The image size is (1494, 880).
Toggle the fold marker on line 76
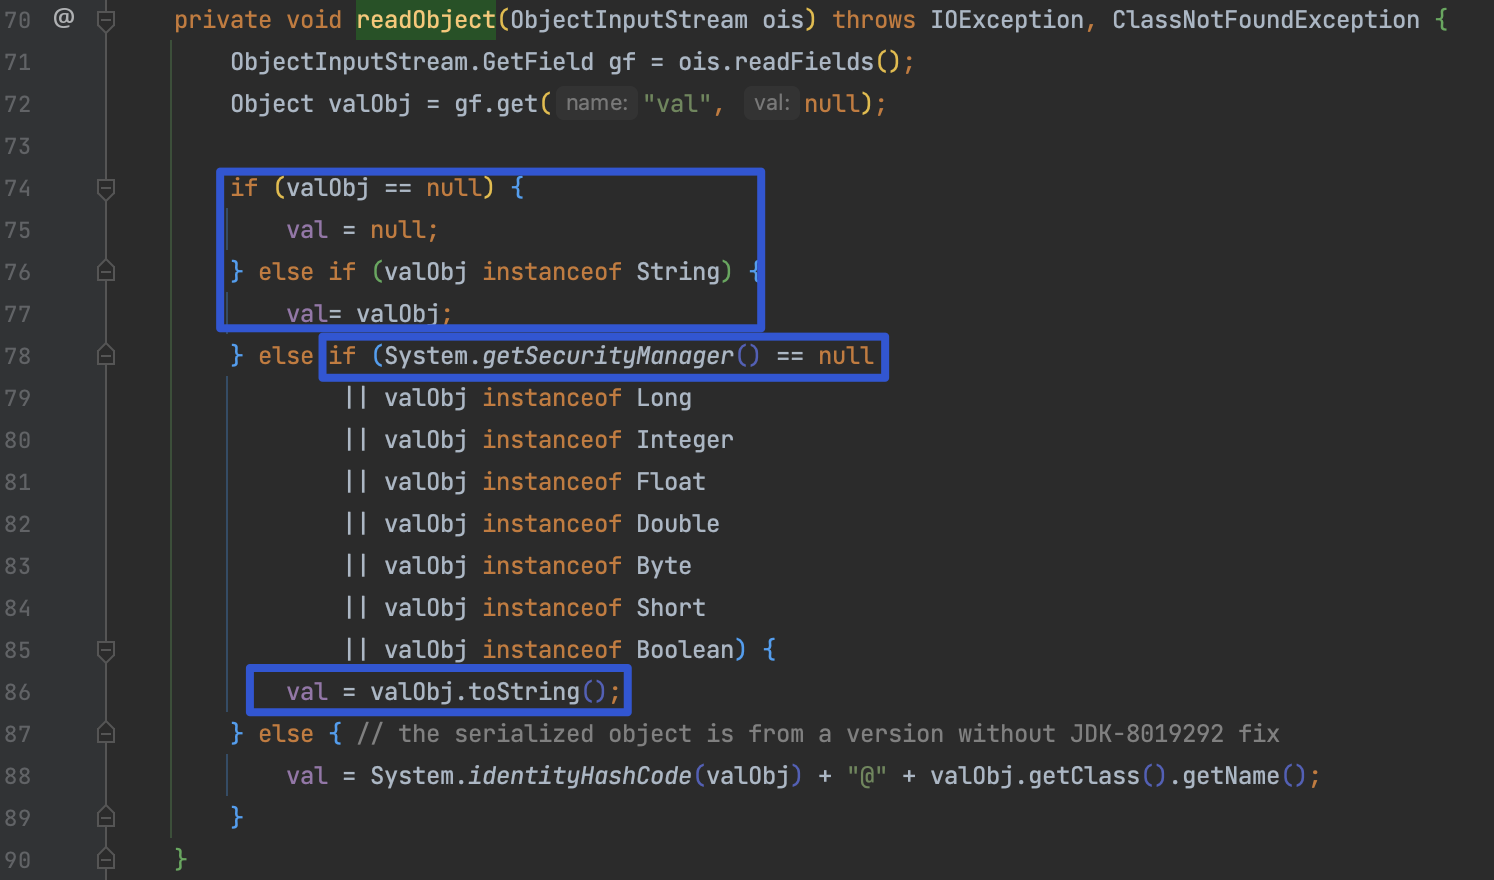[x=106, y=271]
